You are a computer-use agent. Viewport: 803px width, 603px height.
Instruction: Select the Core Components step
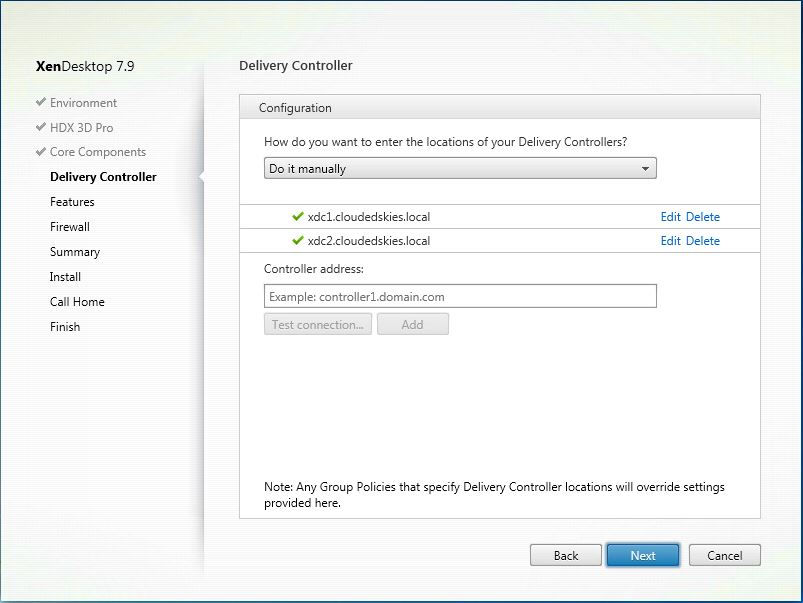pyautogui.click(x=98, y=152)
